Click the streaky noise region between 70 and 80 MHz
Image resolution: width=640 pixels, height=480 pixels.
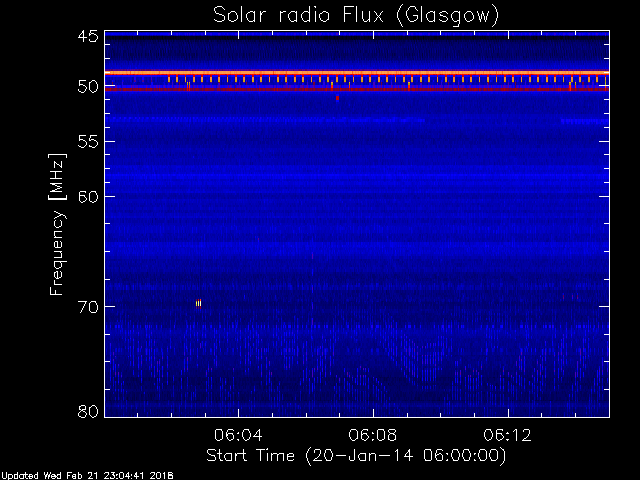pos(356,370)
